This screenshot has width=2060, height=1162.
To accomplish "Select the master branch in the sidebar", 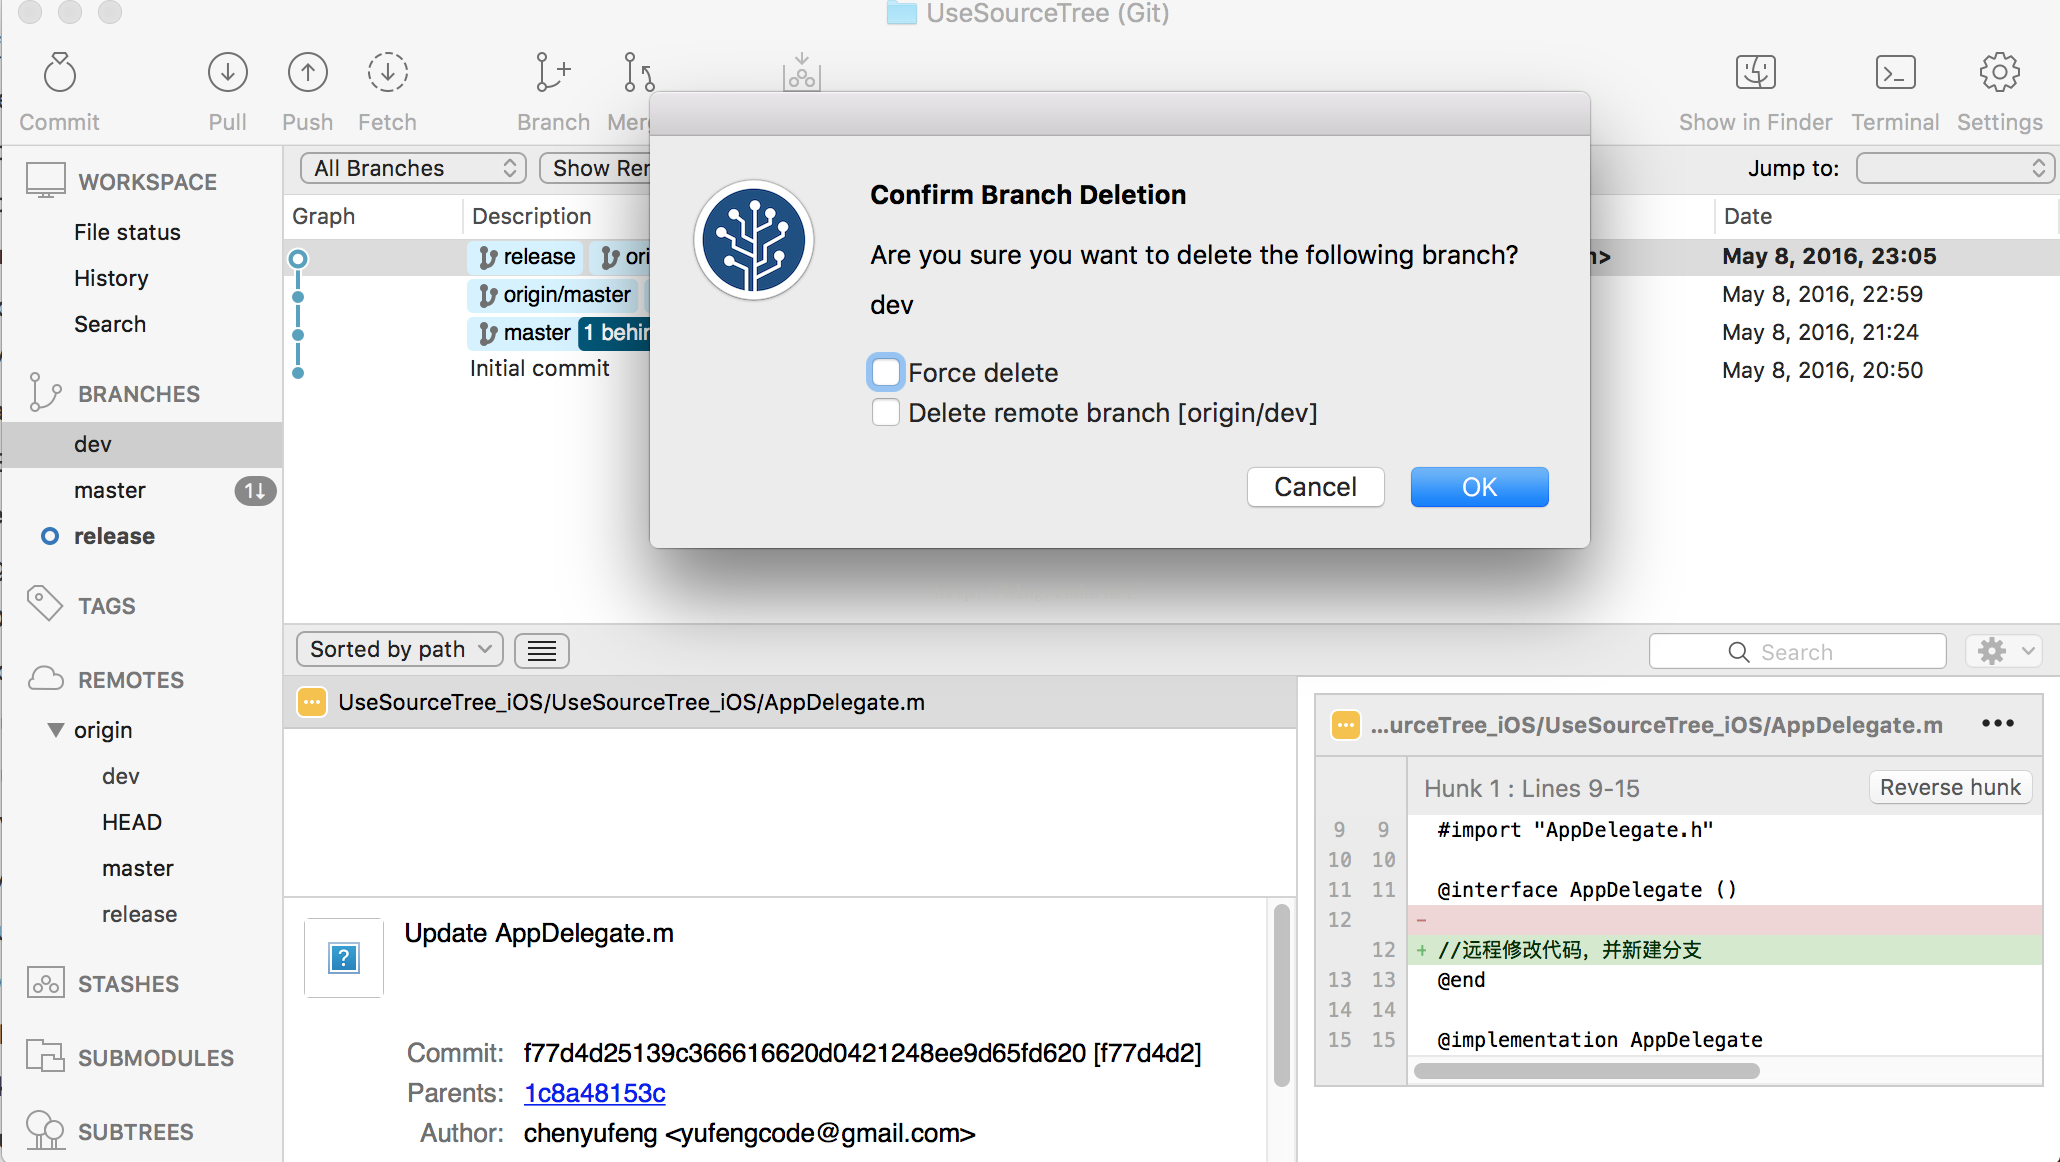I will click(x=110, y=490).
